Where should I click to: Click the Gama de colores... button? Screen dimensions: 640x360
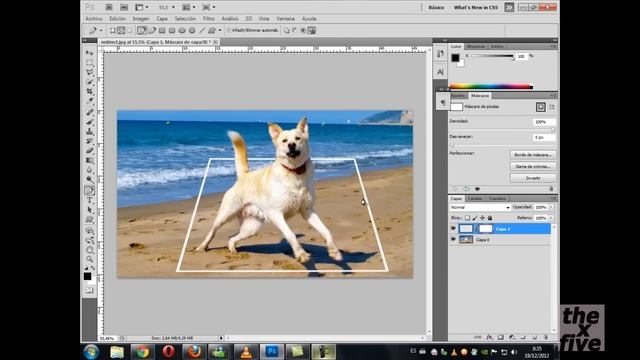[x=533, y=167]
